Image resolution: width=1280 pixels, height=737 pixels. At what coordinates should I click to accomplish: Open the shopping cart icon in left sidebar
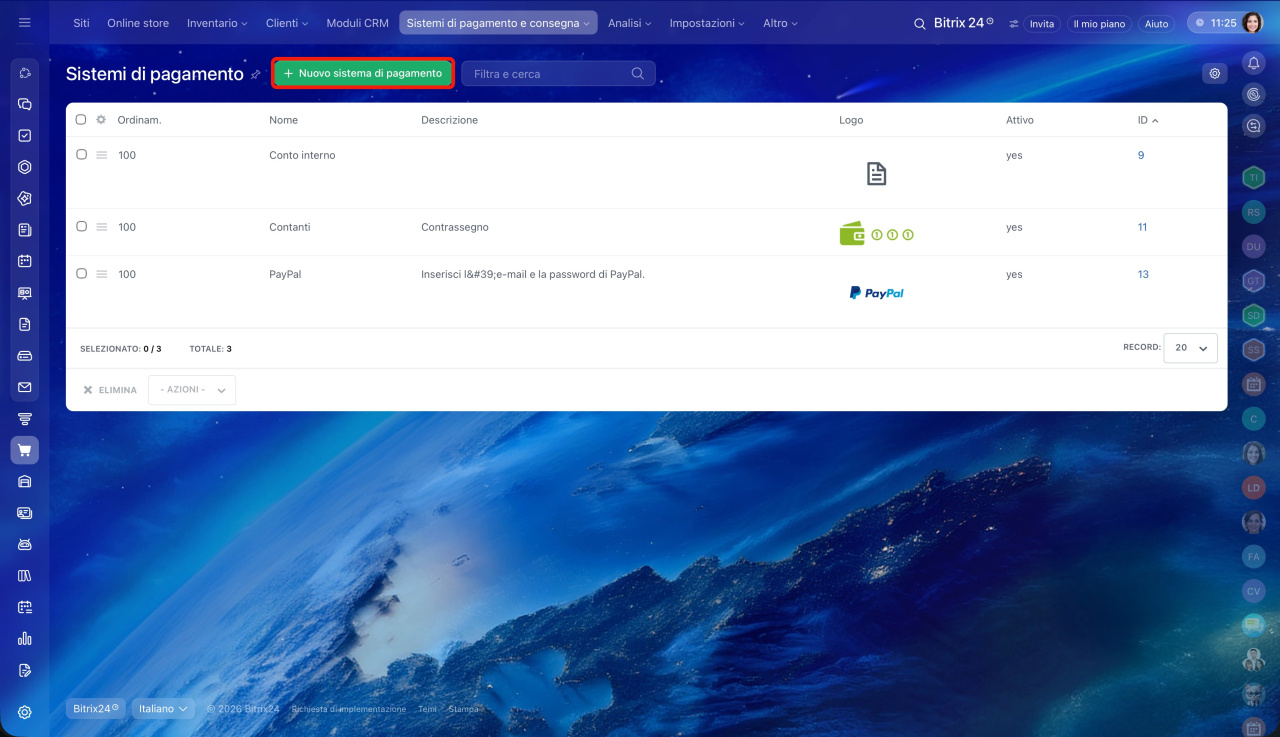pyautogui.click(x=25, y=450)
